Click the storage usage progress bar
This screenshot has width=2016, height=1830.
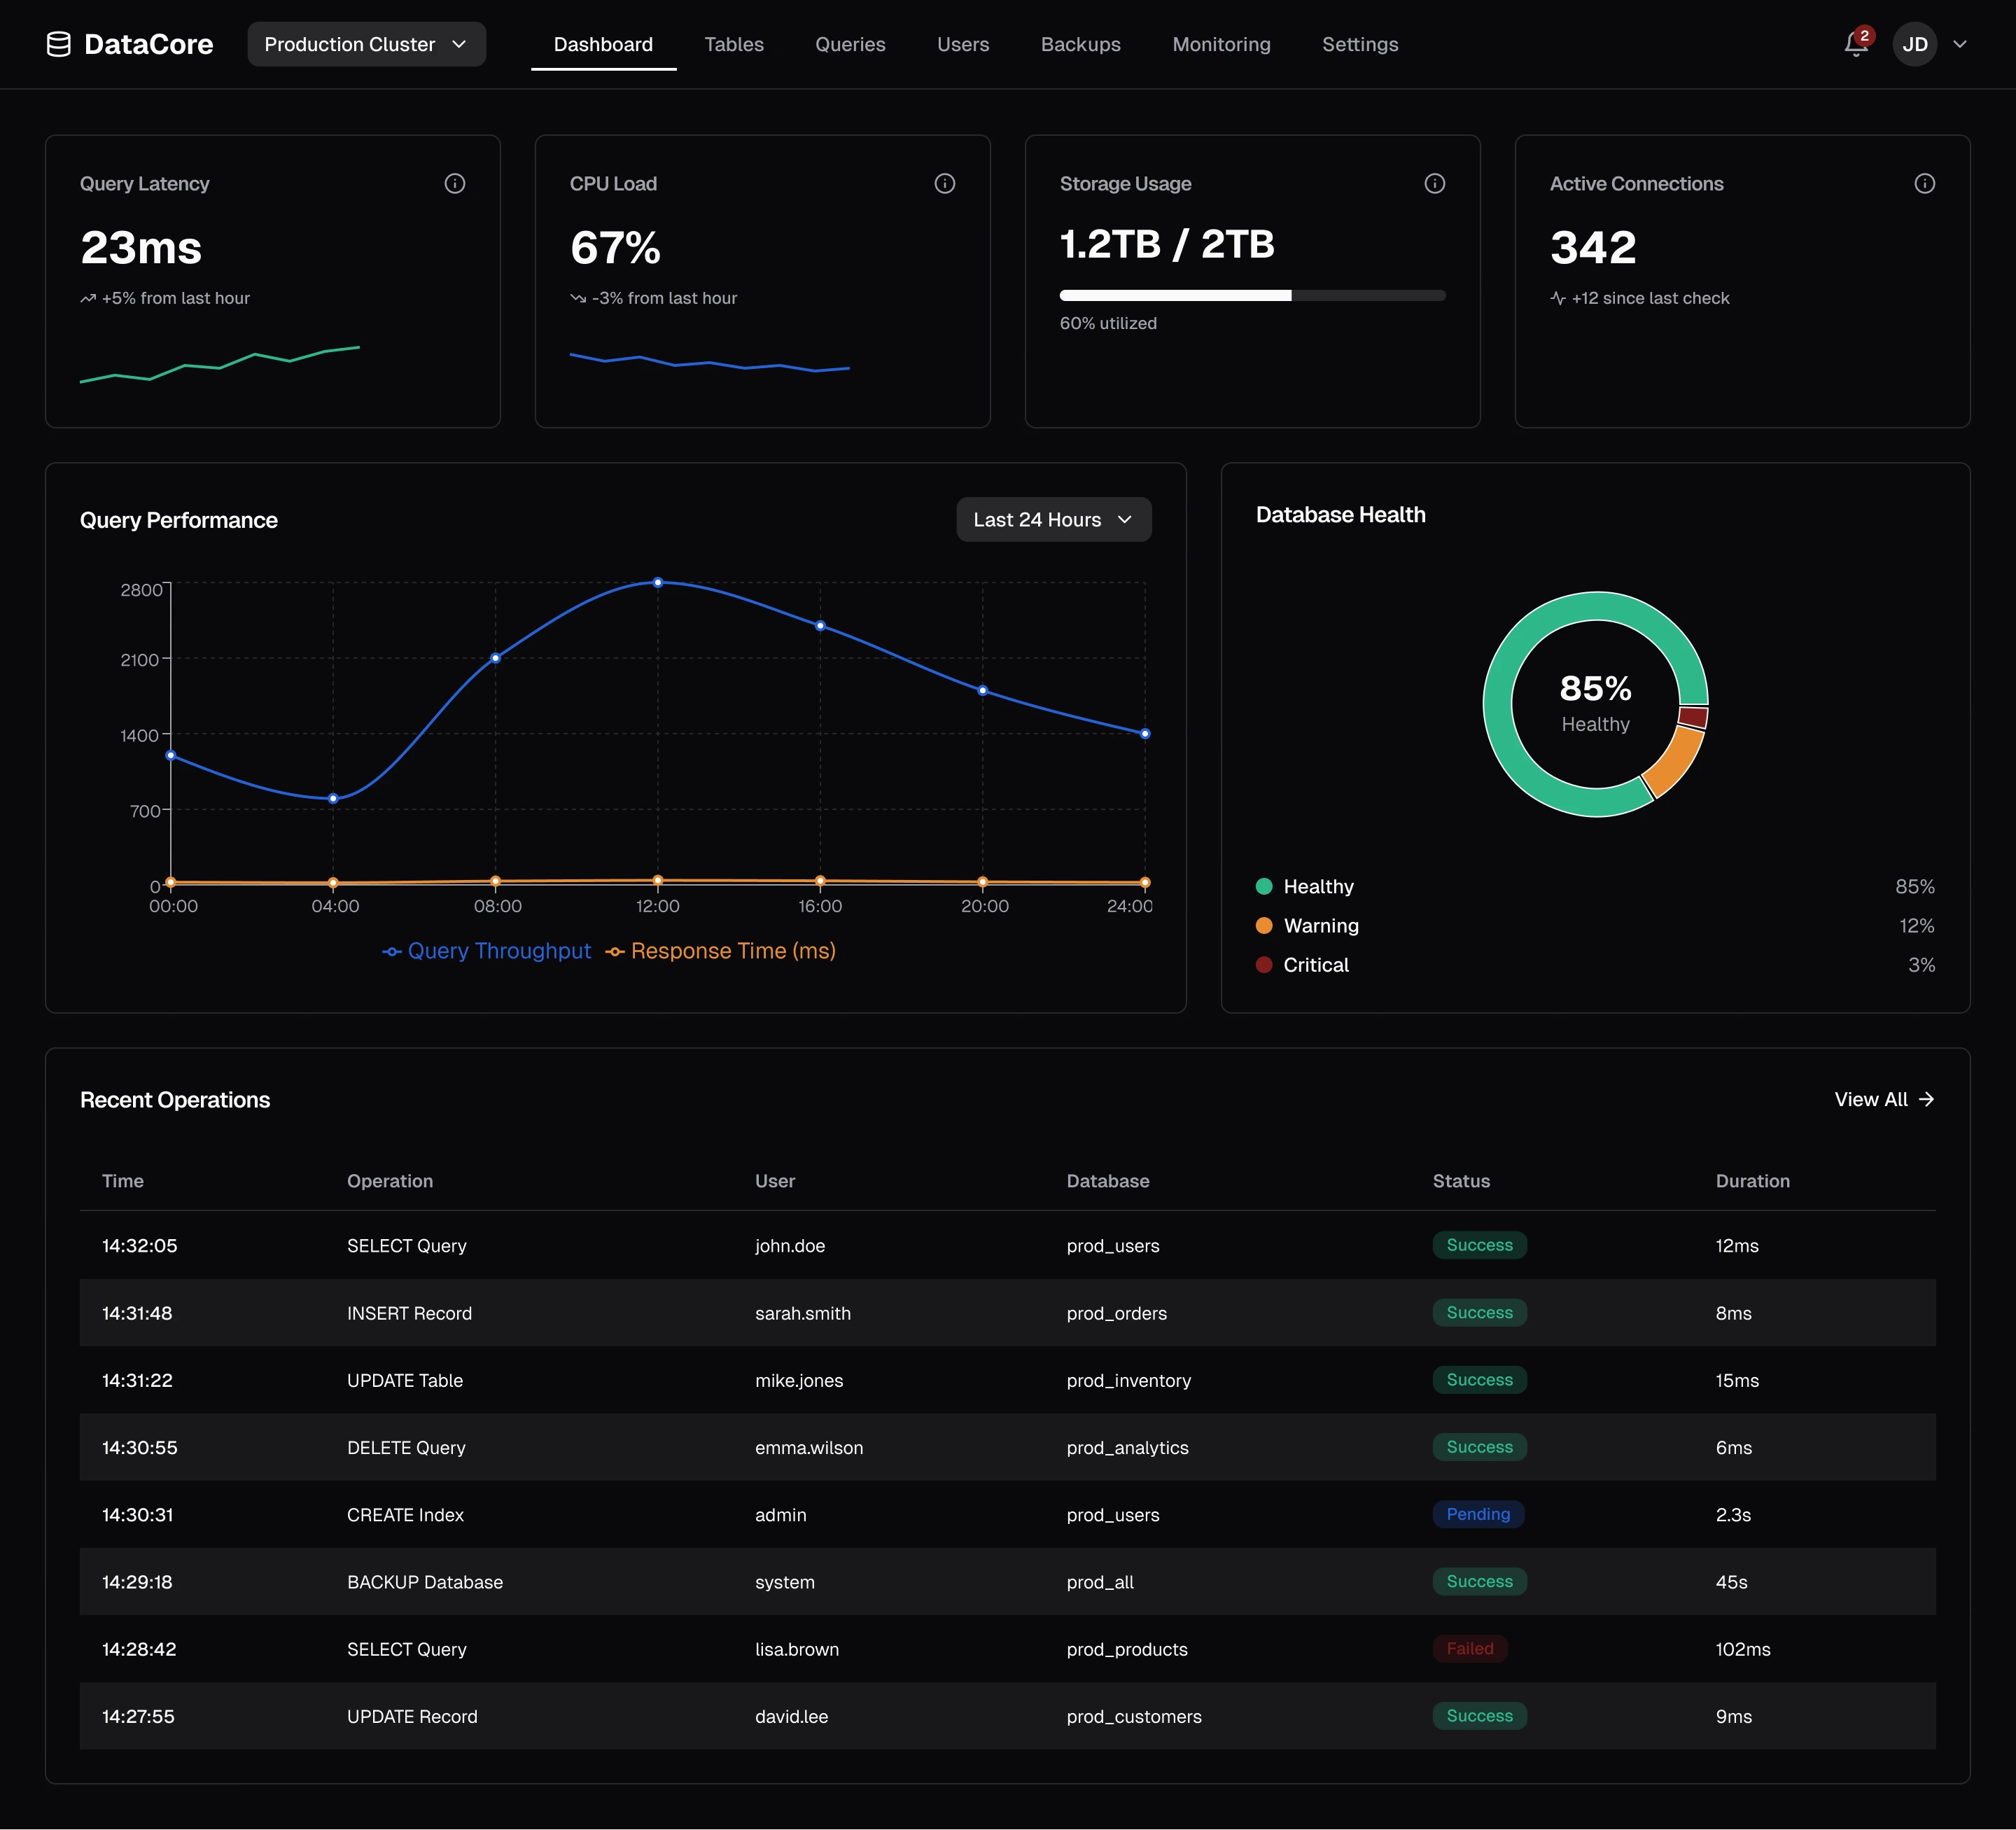(1252, 295)
